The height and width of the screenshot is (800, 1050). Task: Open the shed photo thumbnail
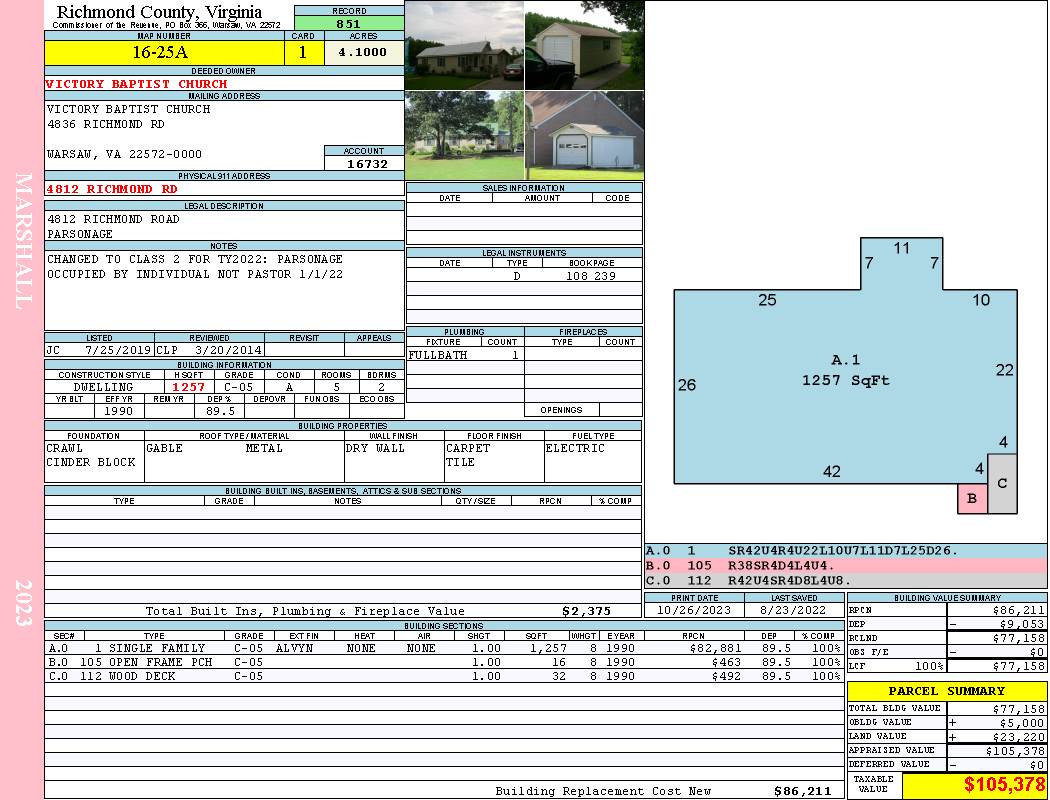coord(584,46)
